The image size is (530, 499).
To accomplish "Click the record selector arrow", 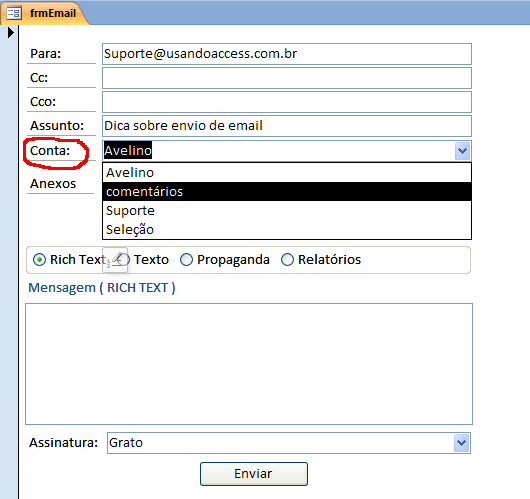I will [x=10, y=33].
